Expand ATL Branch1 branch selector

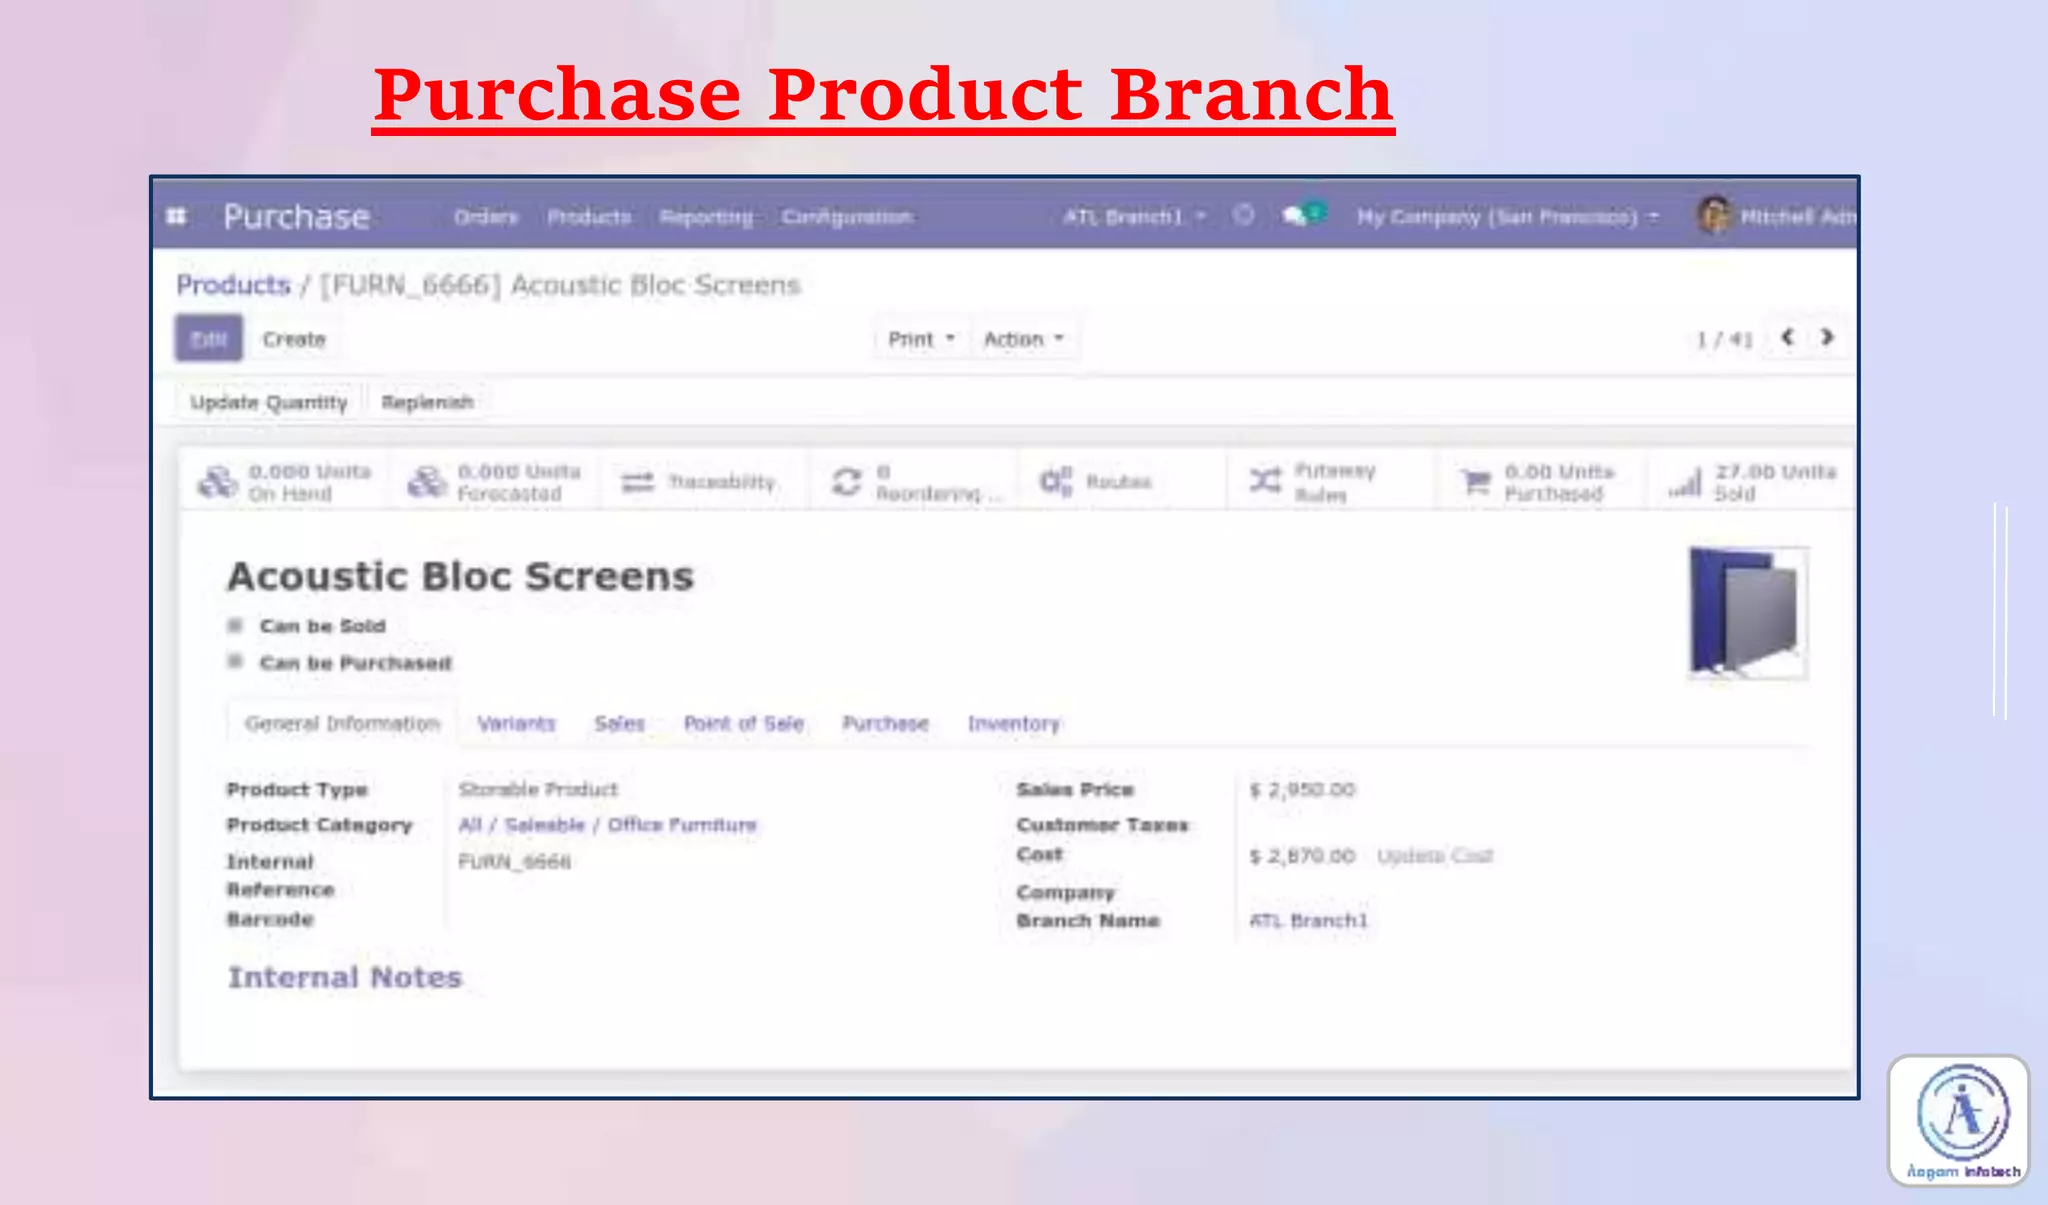point(1134,216)
